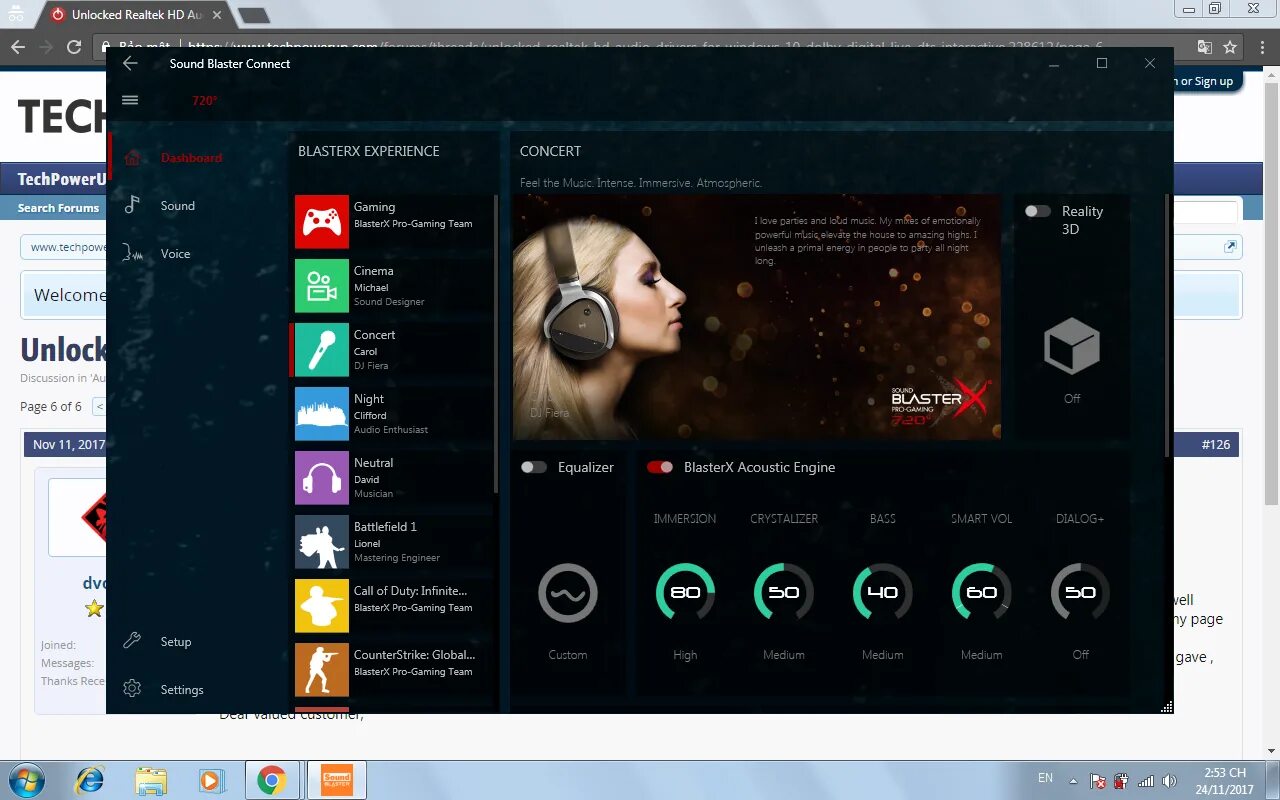Adjust the Smart Vol dial at 60
The width and height of the screenshot is (1280, 800).
point(982,593)
